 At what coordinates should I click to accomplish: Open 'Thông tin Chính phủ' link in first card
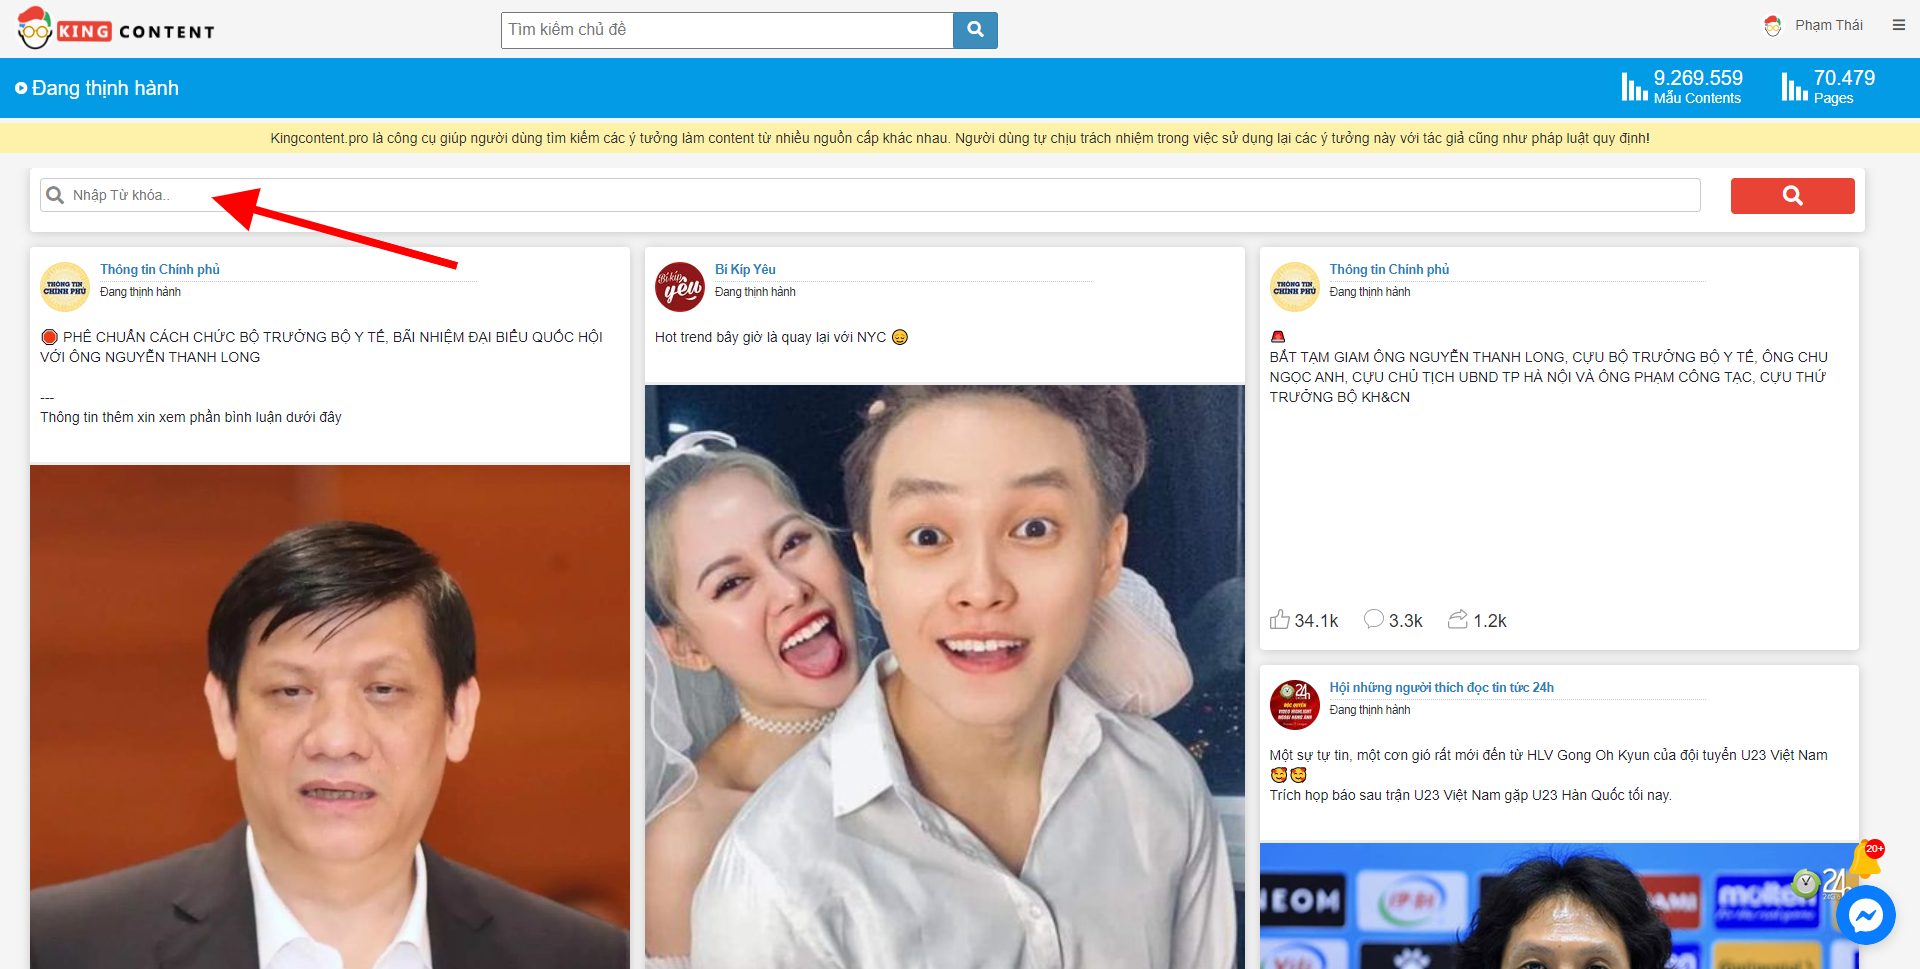click(160, 269)
